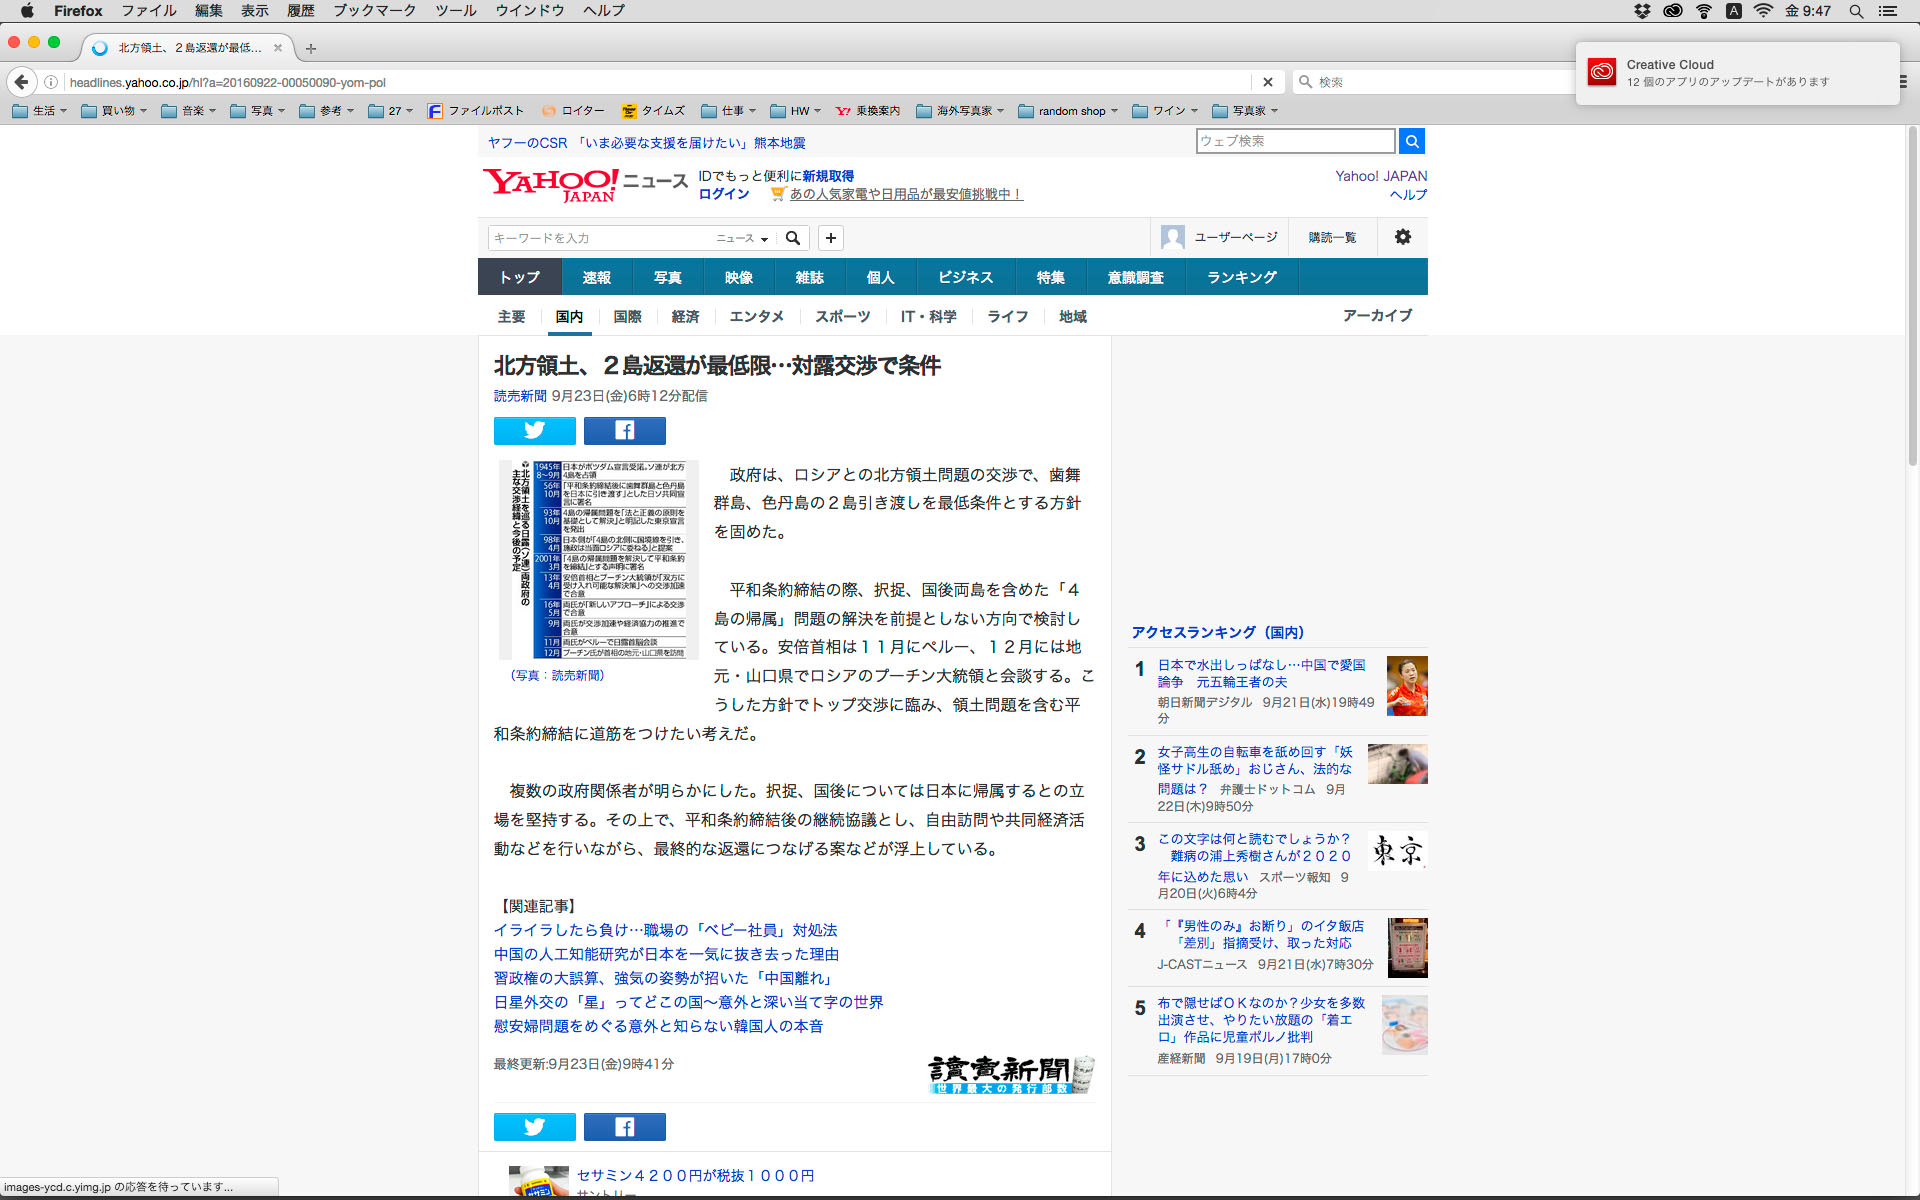Open related article about 中国の人工知能研究

tap(666, 954)
